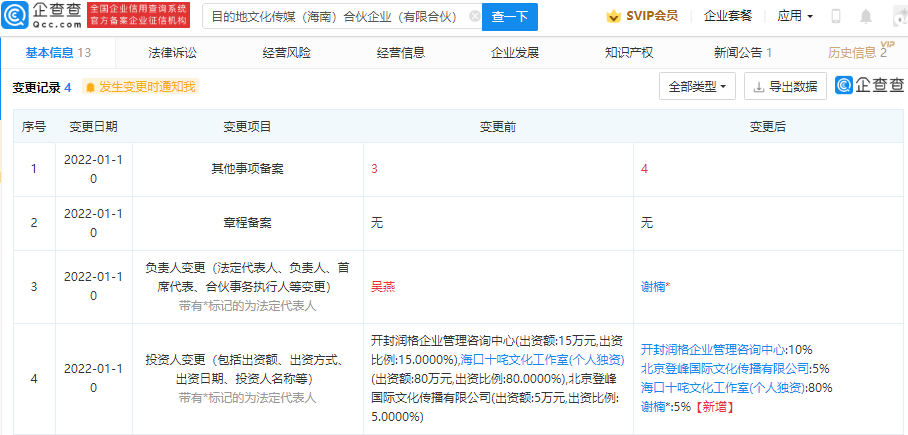Screen dimensions: 908x435
Task: Open 海口十咤文化工作室 link in 变更后 column
Action: pyautogui.click(x=724, y=388)
